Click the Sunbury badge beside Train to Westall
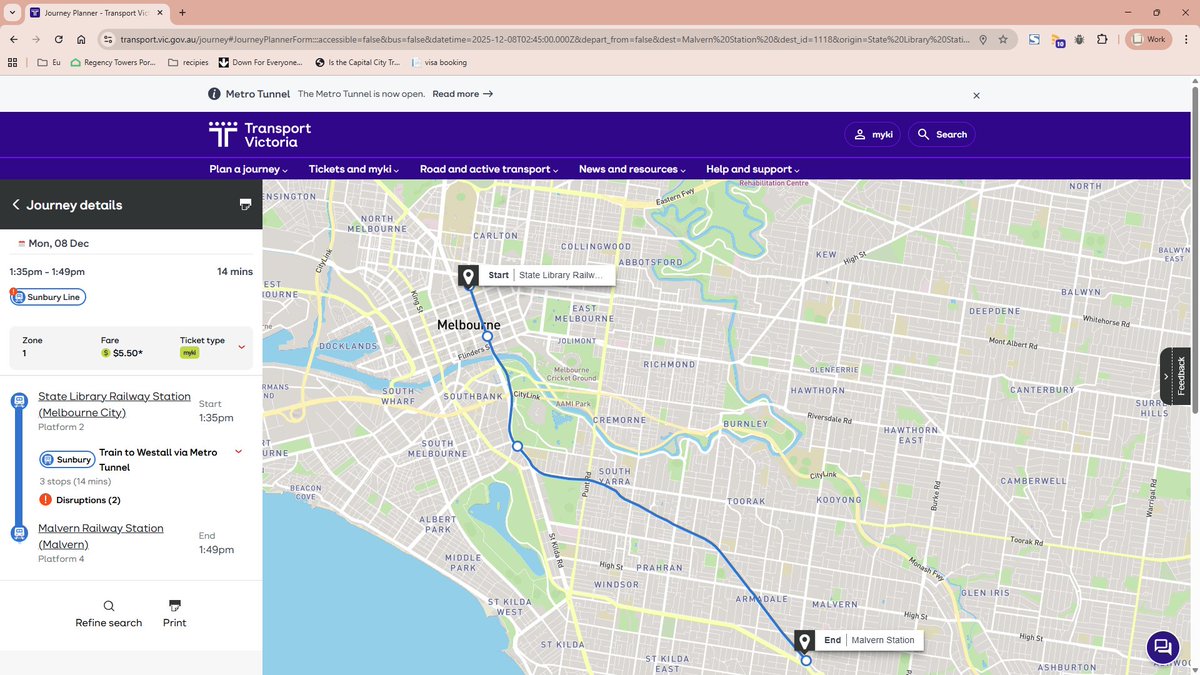Image resolution: width=1200 pixels, height=675 pixels. [67, 460]
